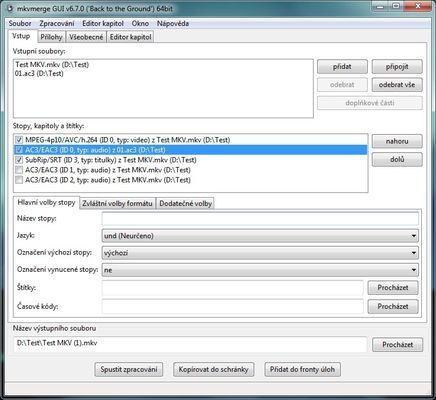Move track up with nahoru button
Viewport: 436px width, 400px height.
pos(397,141)
